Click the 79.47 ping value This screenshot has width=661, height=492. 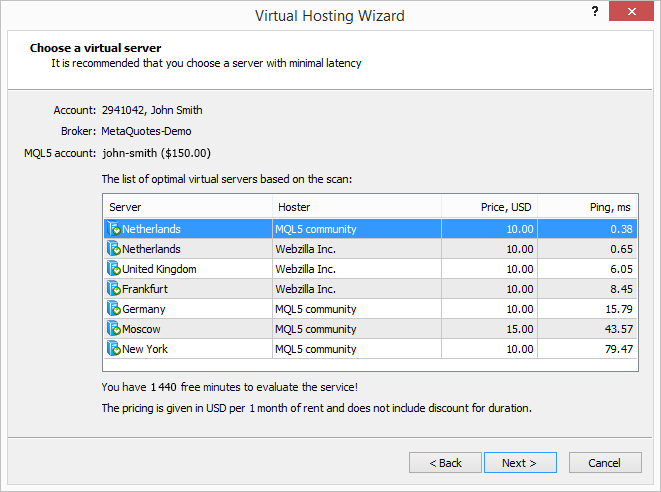pyautogui.click(x=619, y=349)
